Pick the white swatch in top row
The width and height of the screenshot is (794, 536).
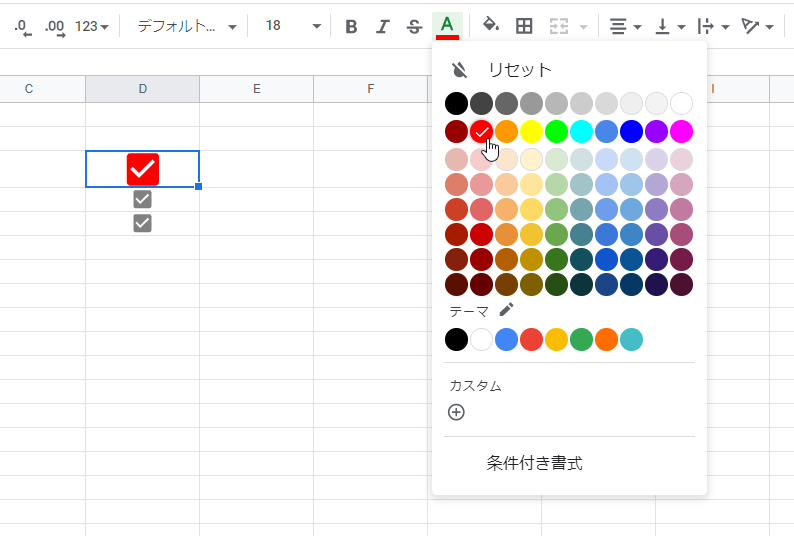pyautogui.click(x=681, y=104)
